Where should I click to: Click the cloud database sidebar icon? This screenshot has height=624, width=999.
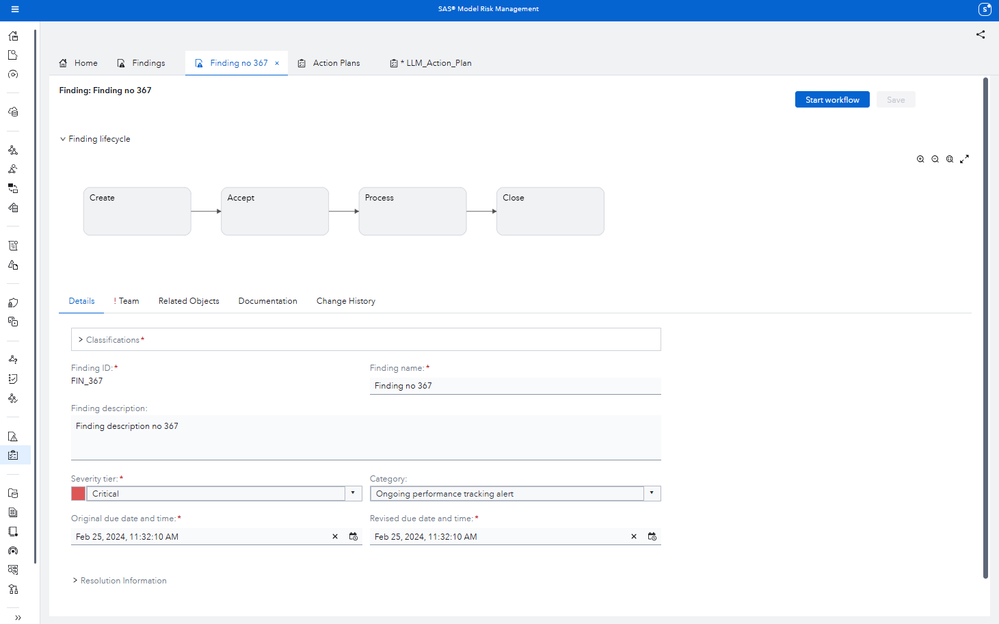click(x=13, y=112)
